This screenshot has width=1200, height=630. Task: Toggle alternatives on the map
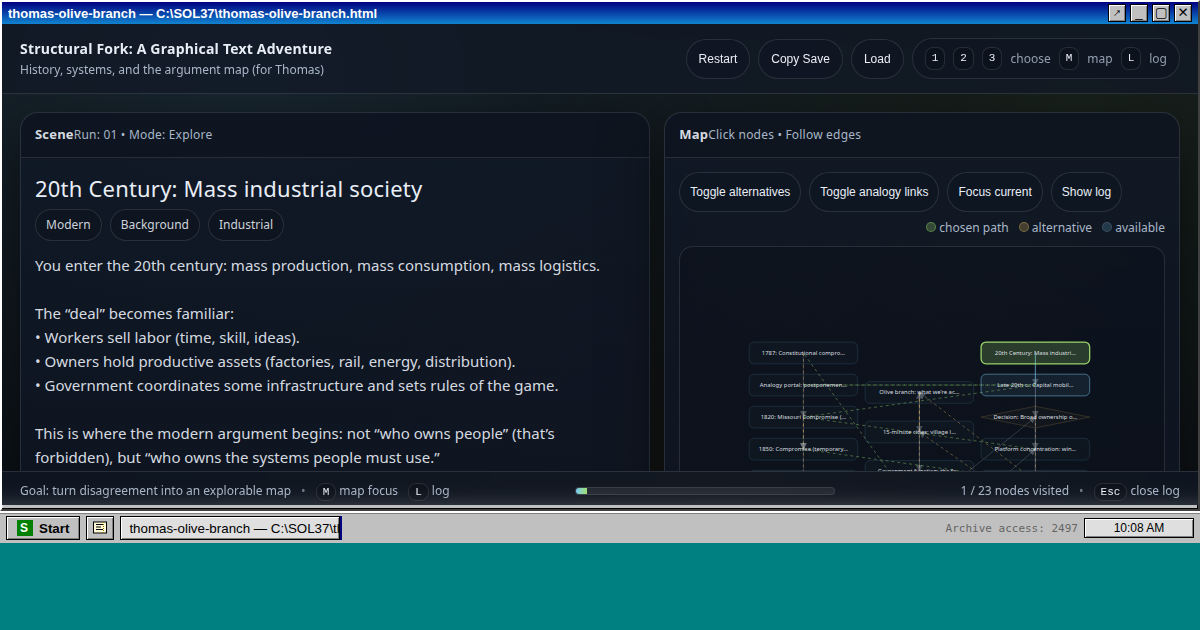point(740,192)
